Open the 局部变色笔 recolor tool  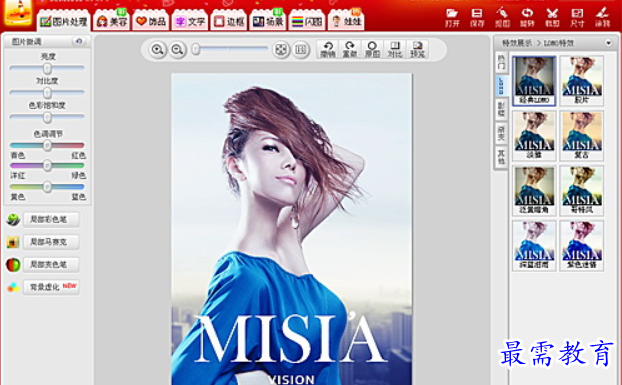(52, 264)
